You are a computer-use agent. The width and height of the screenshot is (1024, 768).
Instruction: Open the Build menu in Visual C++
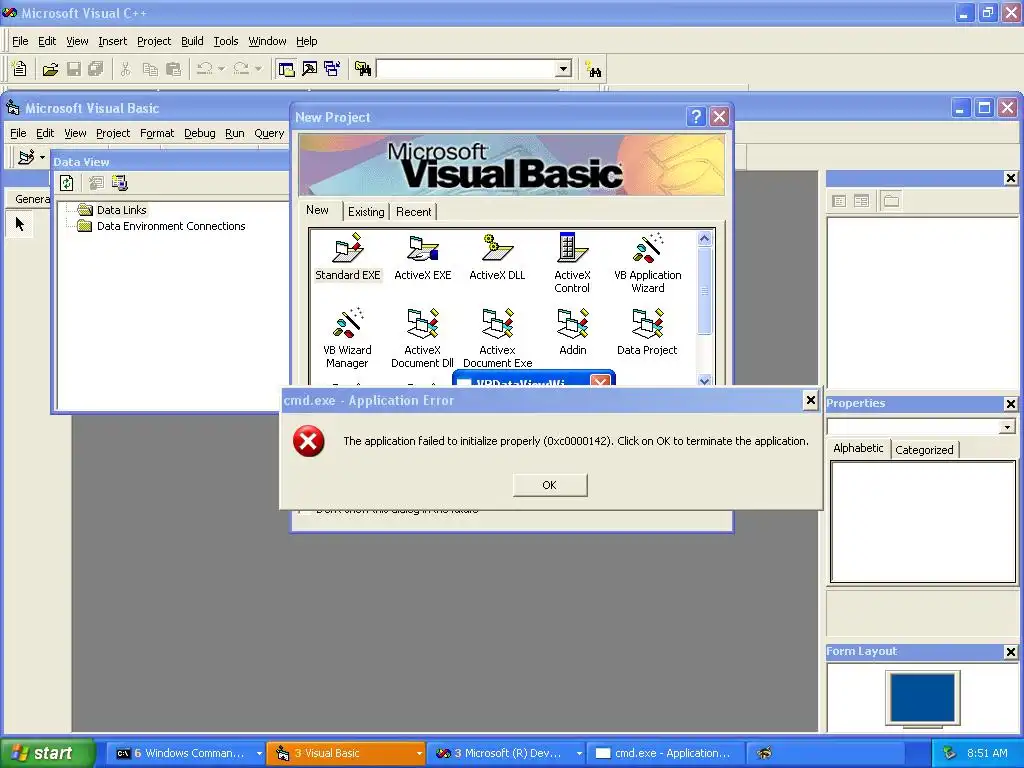(192, 41)
